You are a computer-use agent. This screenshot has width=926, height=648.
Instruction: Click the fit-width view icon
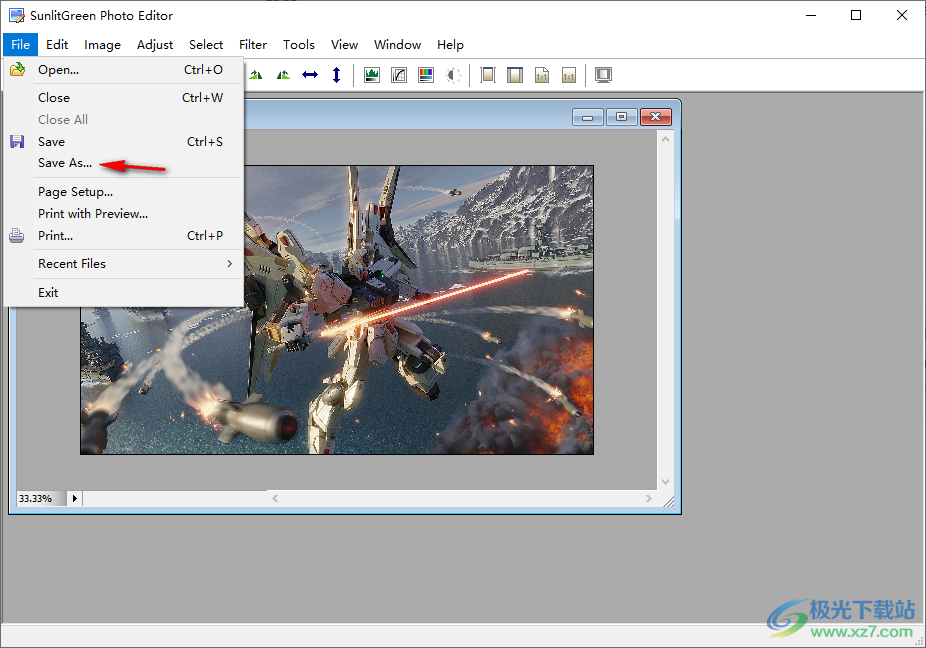[x=515, y=75]
